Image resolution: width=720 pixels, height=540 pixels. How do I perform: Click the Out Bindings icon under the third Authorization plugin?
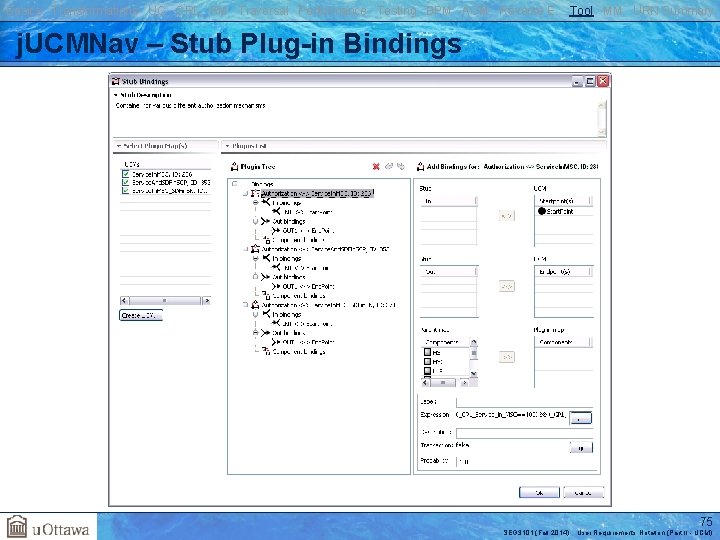[265, 333]
